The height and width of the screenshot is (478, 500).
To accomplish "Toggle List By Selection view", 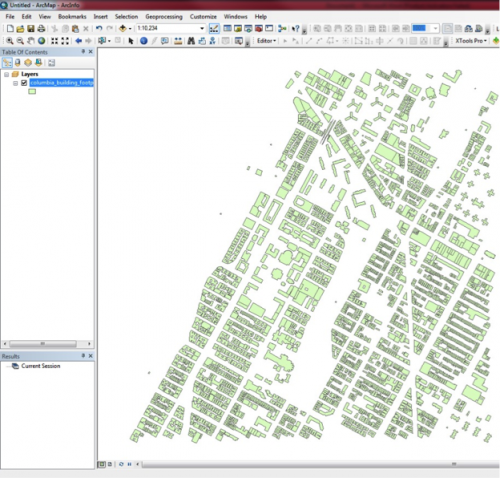I will [x=38, y=62].
